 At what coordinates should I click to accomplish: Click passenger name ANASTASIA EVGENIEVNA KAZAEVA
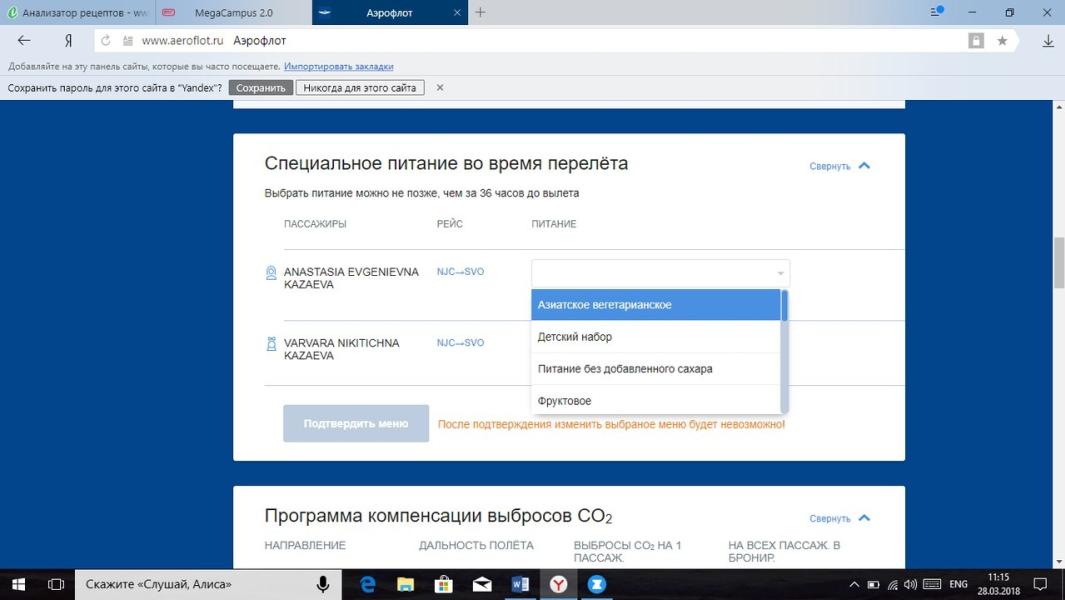(351, 278)
